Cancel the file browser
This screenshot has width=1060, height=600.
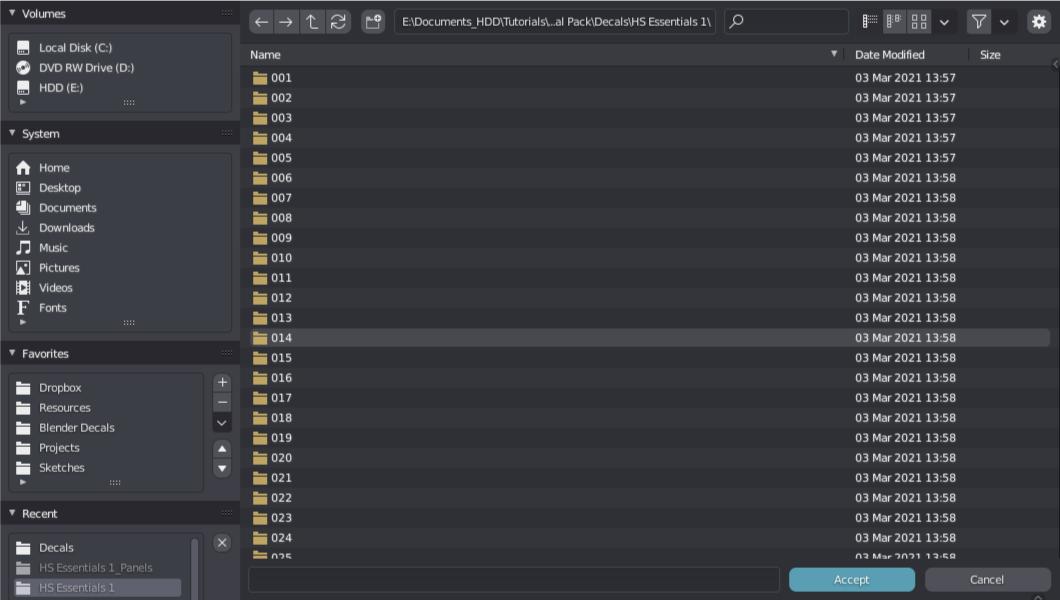coord(987,580)
